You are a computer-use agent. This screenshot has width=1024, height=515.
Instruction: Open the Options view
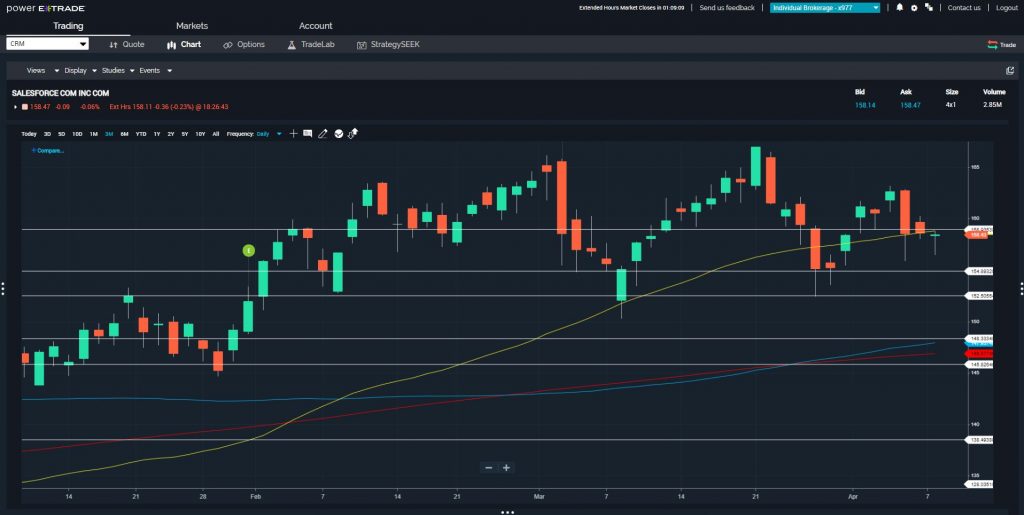click(244, 44)
